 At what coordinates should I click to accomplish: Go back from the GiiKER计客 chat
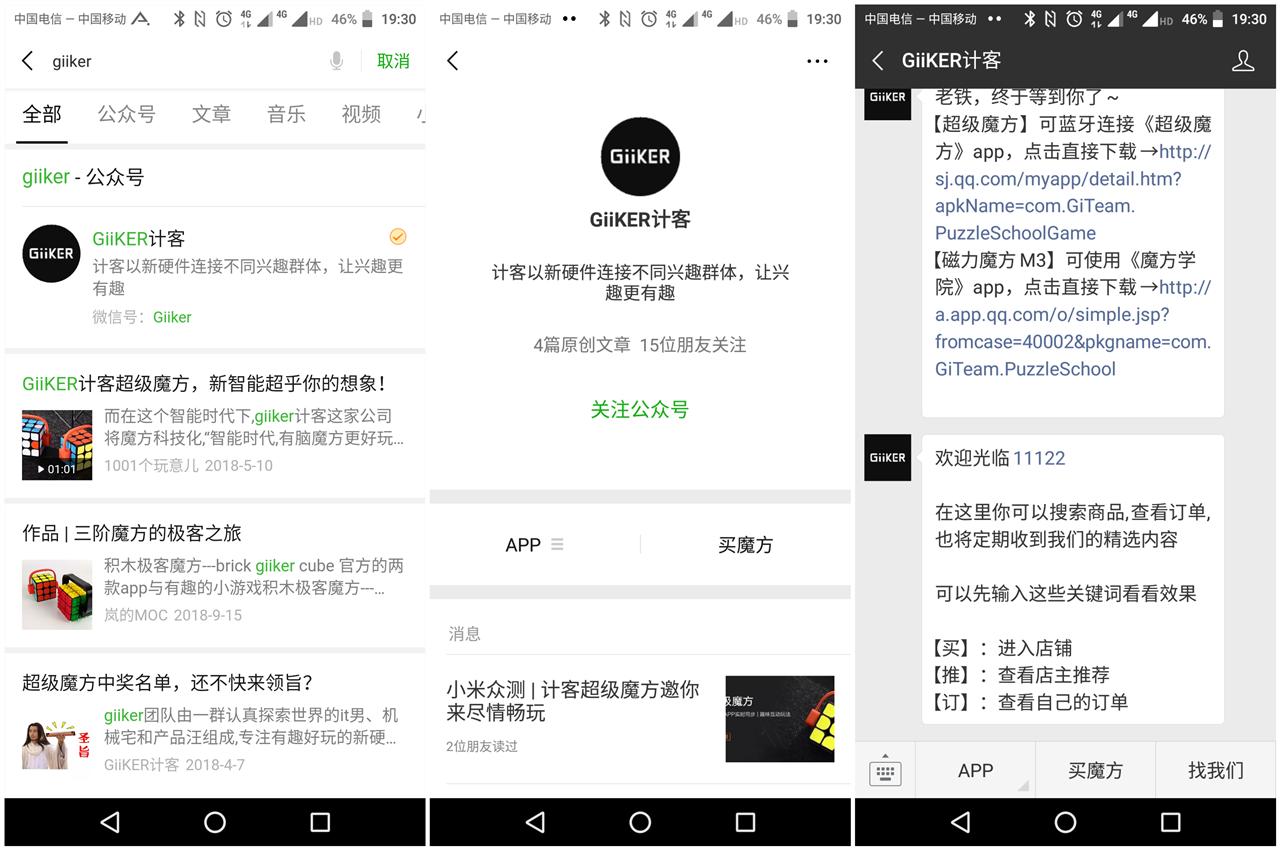click(x=877, y=61)
